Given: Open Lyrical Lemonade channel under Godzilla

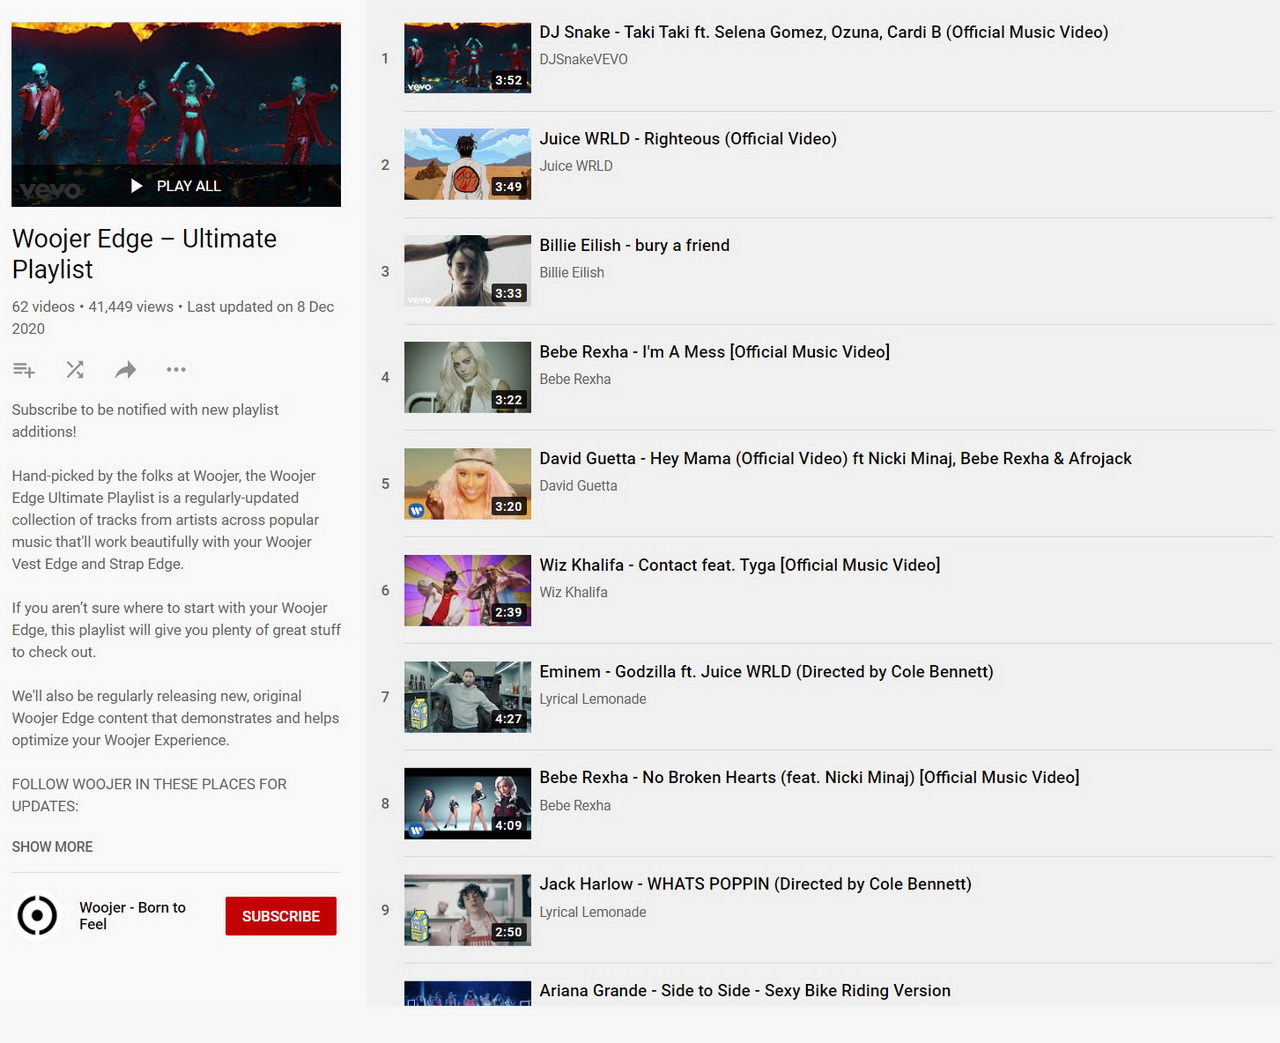Looking at the screenshot, I should (593, 699).
